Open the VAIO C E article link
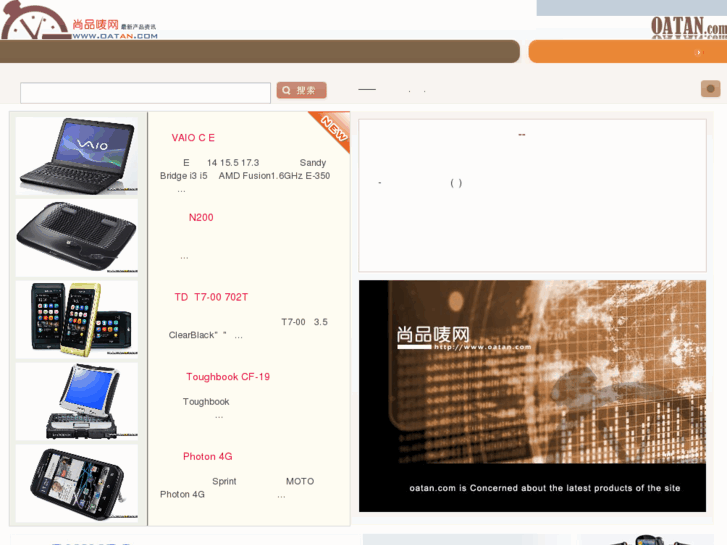 pyautogui.click(x=193, y=138)
